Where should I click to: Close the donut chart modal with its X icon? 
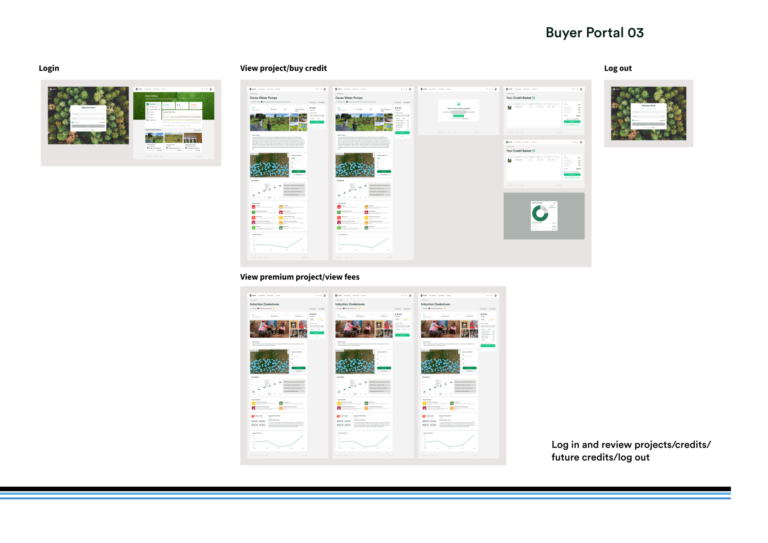coord(554,201)
